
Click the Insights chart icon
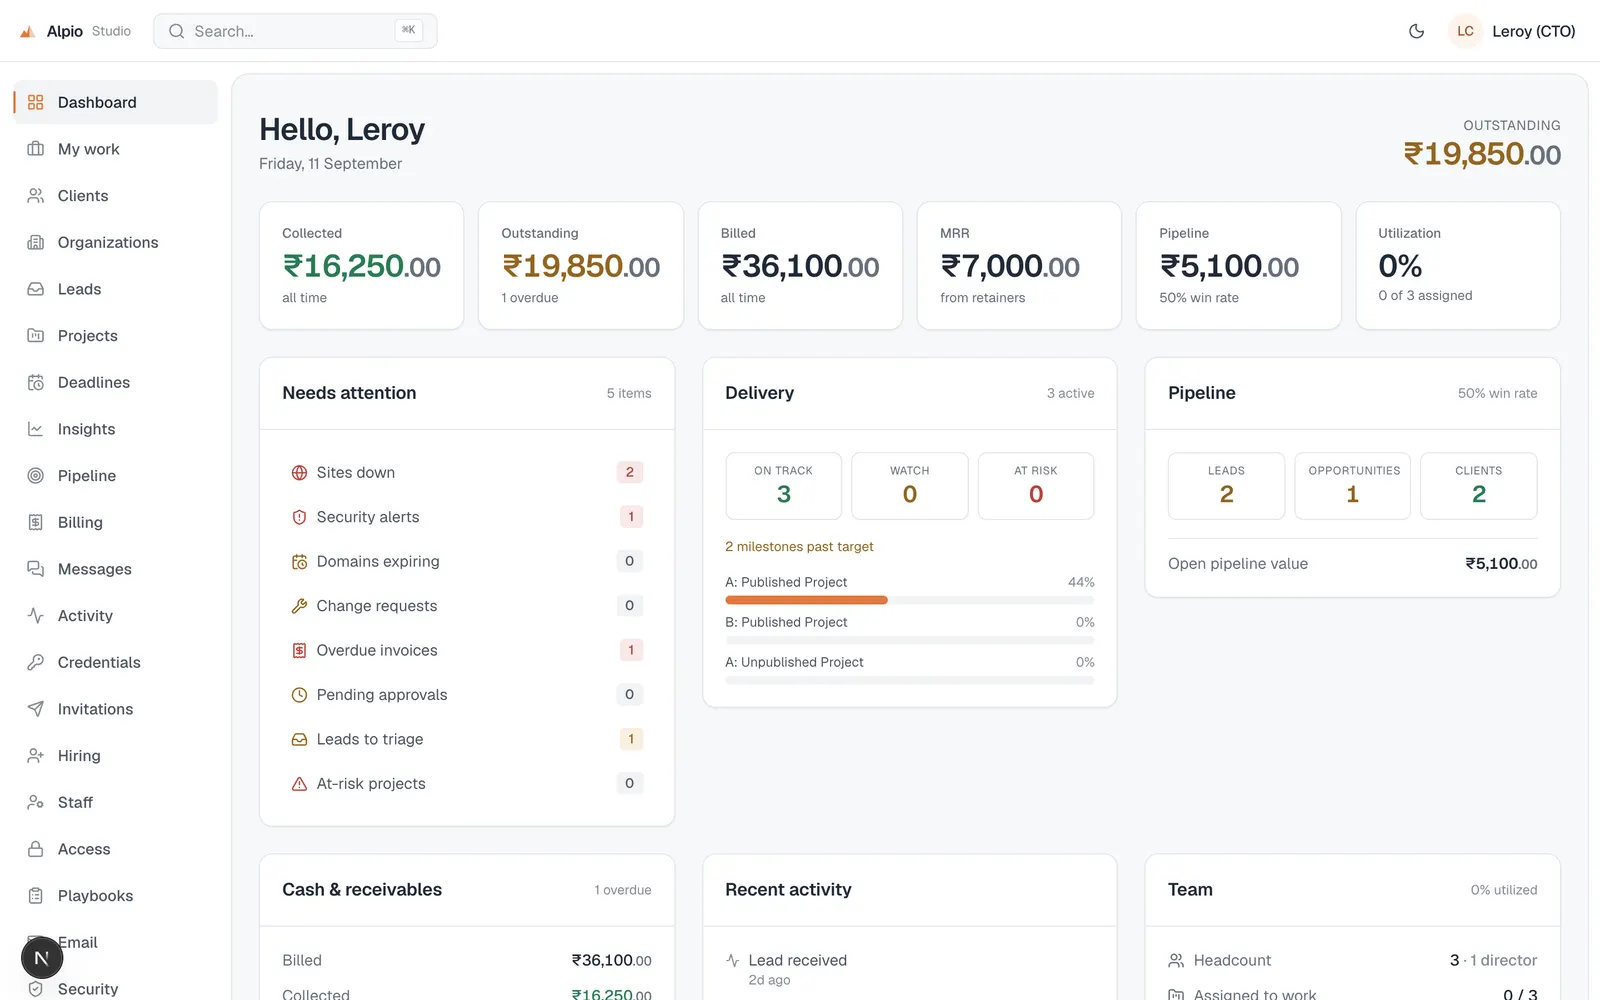[x=36, y=429]
